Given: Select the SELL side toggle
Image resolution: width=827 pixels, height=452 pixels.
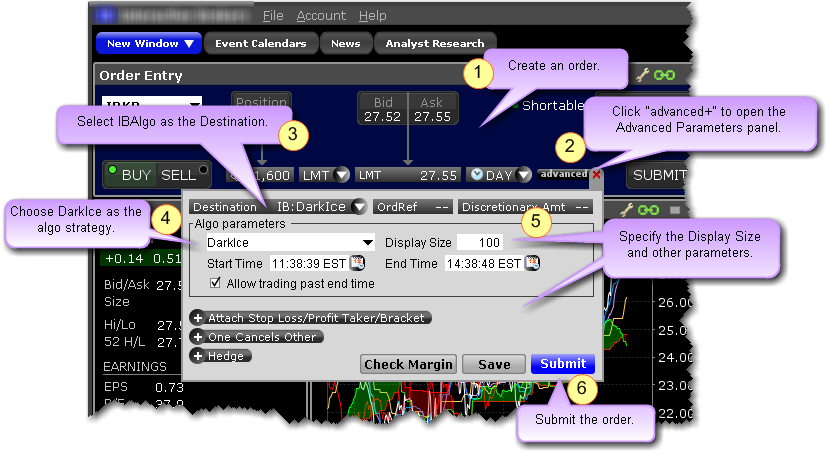Looking at the screenshot, I should [180, 175].
